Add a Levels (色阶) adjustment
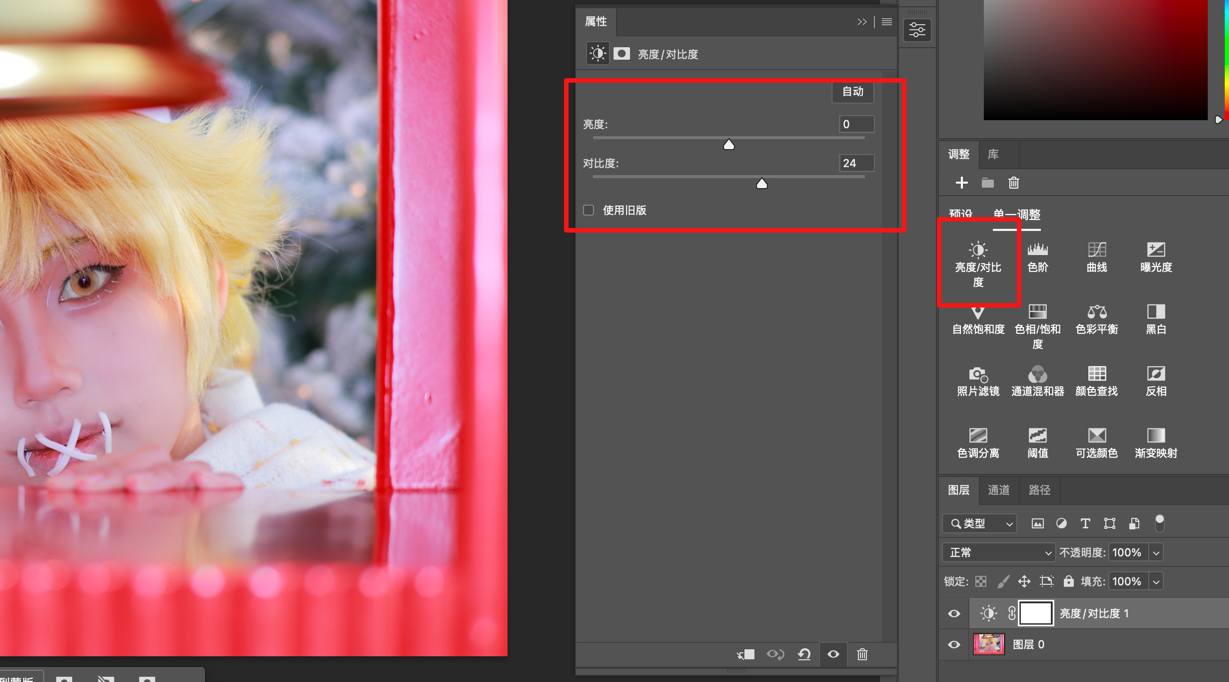Image resolution: width=1229 pixels, height=682 pixels. [1037, 256]
